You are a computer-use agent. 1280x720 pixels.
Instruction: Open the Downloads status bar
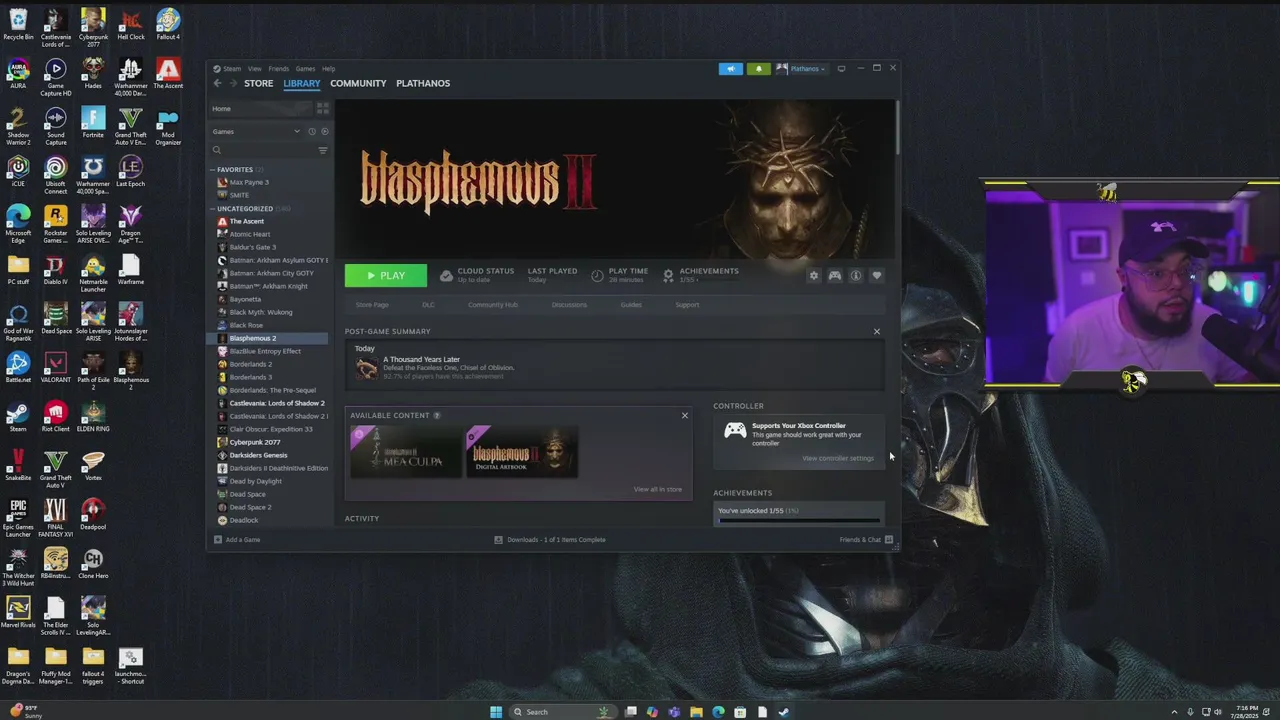click(x=550, y=540)
